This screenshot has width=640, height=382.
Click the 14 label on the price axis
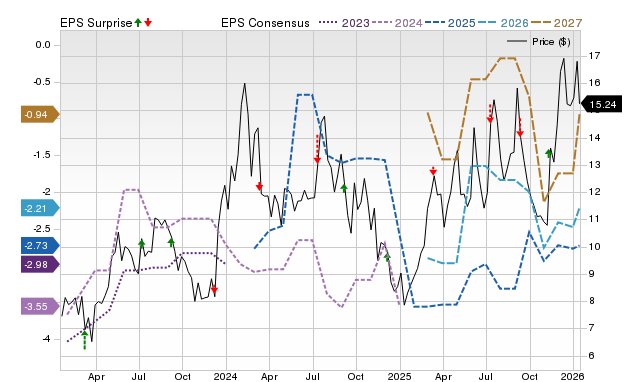click(x=594, y=138)
